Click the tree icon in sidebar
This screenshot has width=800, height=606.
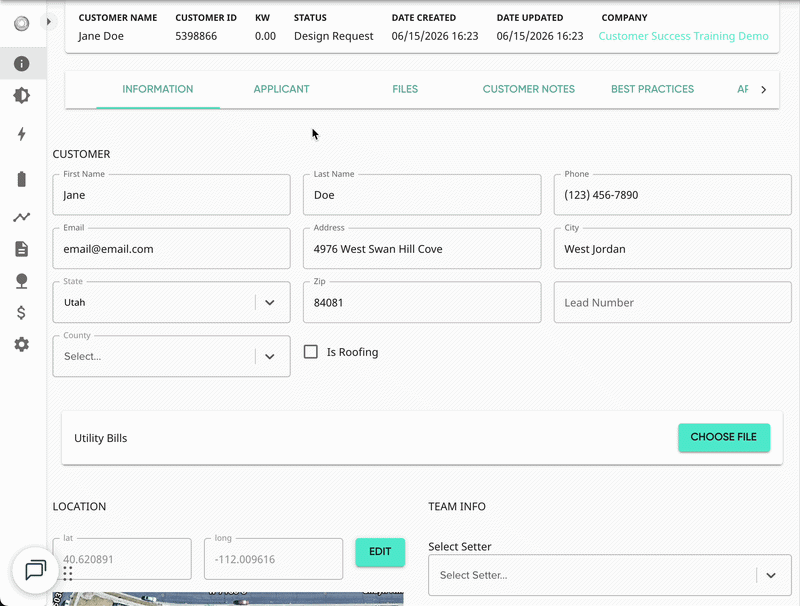[21, 281]
